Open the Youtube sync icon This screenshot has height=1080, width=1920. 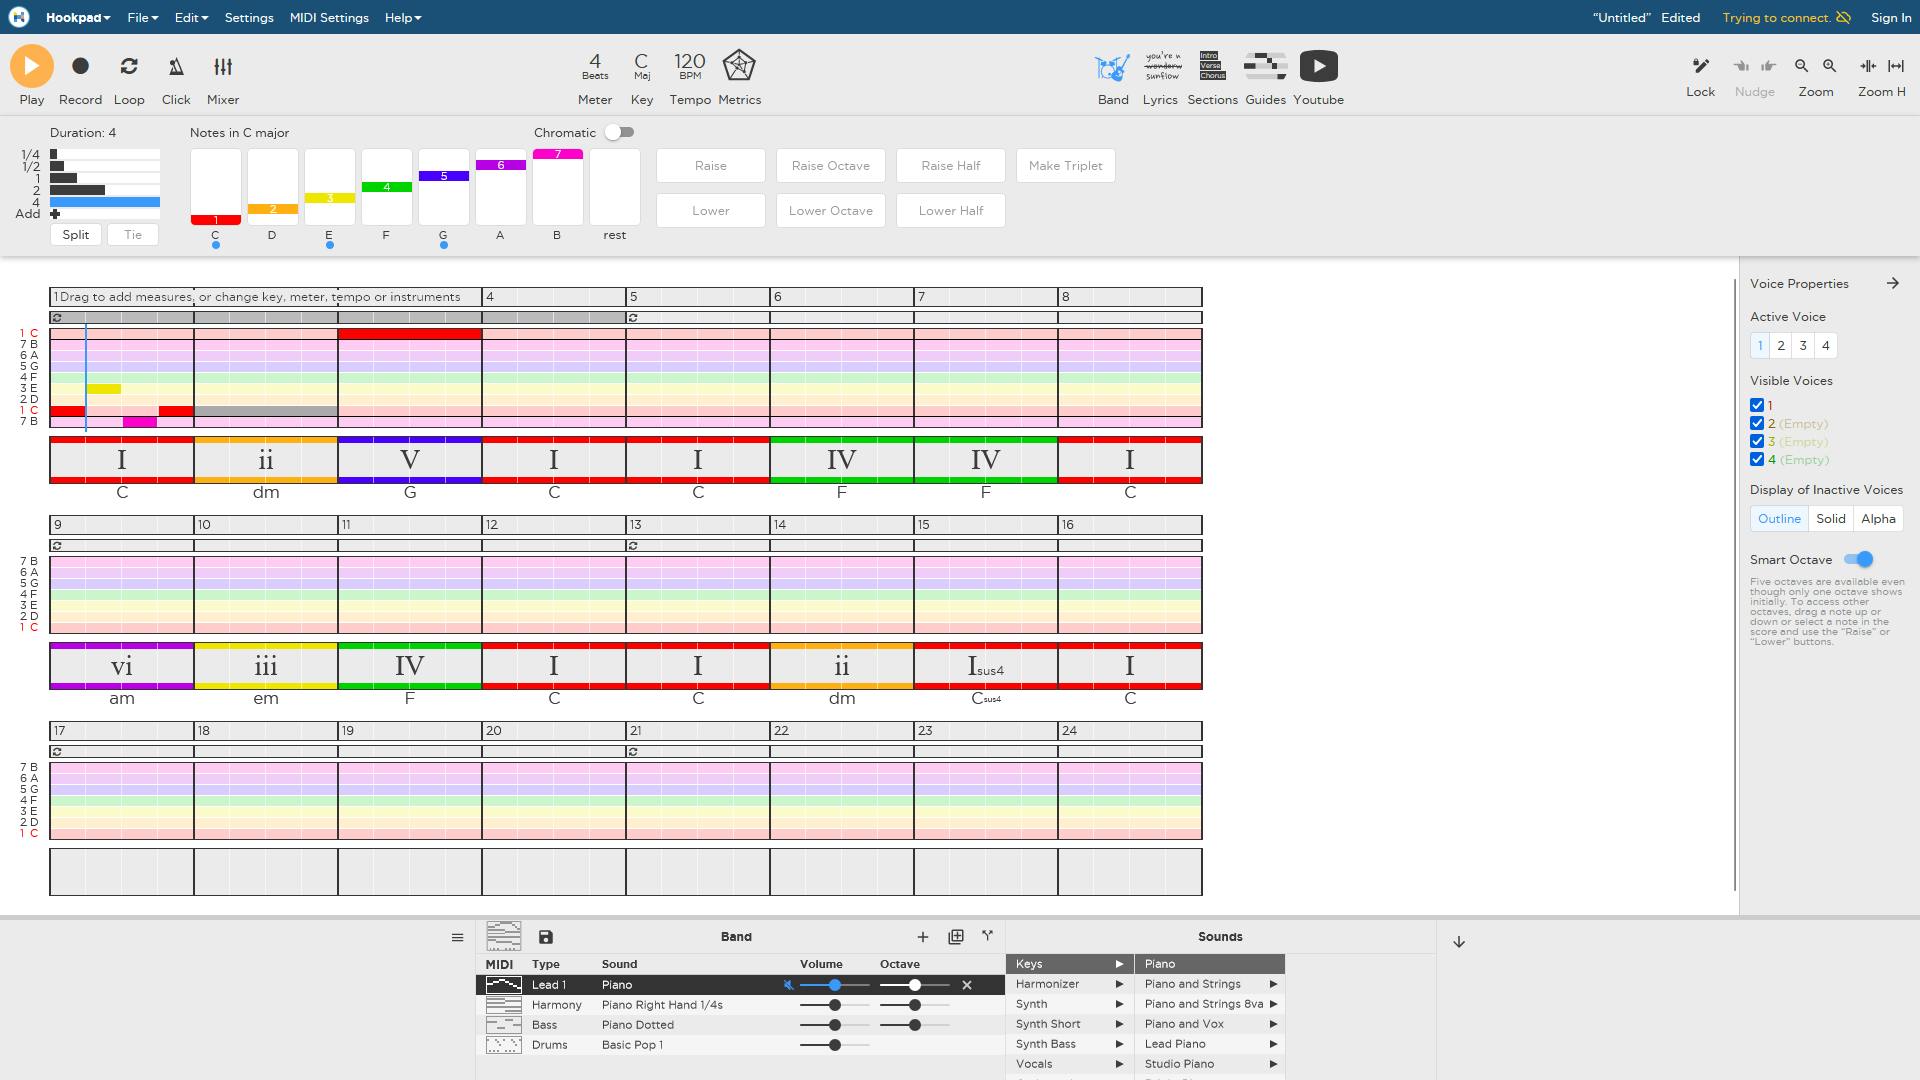pyautogui.click(x=1318, y=67)
